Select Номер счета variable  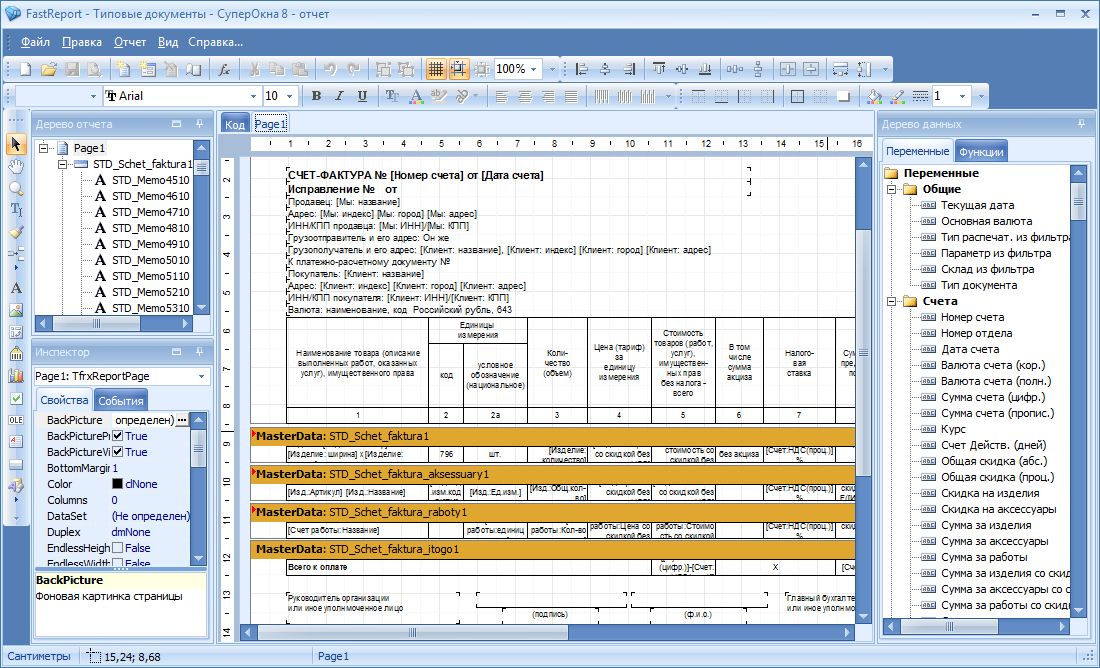pos(972,317)
